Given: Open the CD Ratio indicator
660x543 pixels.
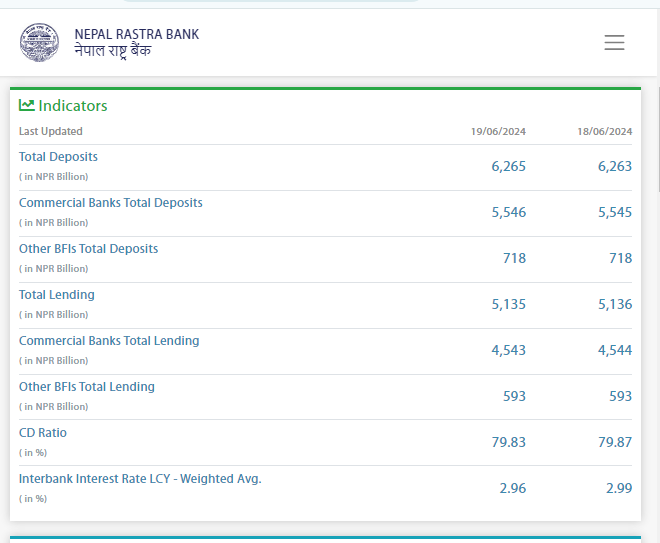Looking at the screenshot, I should 43,433.
